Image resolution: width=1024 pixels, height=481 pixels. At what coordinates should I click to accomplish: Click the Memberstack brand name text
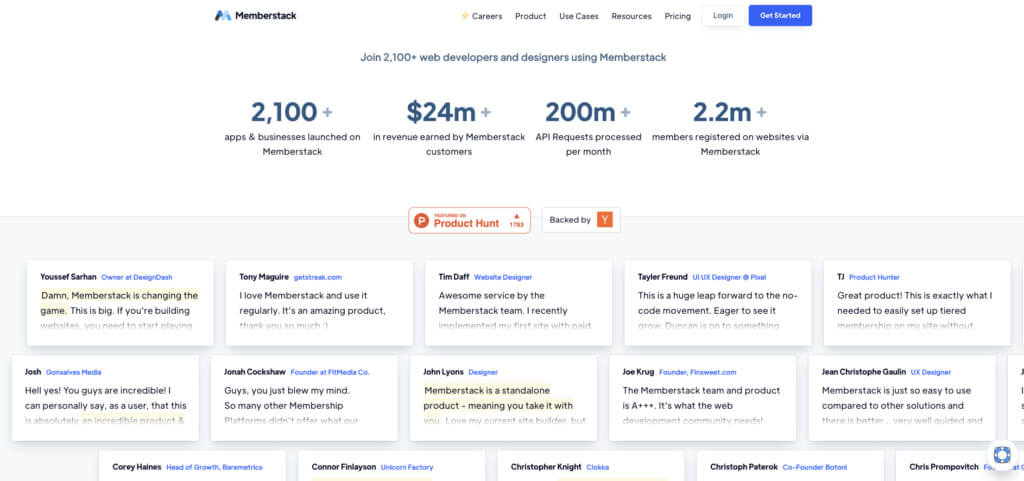[x=266, y=16]
